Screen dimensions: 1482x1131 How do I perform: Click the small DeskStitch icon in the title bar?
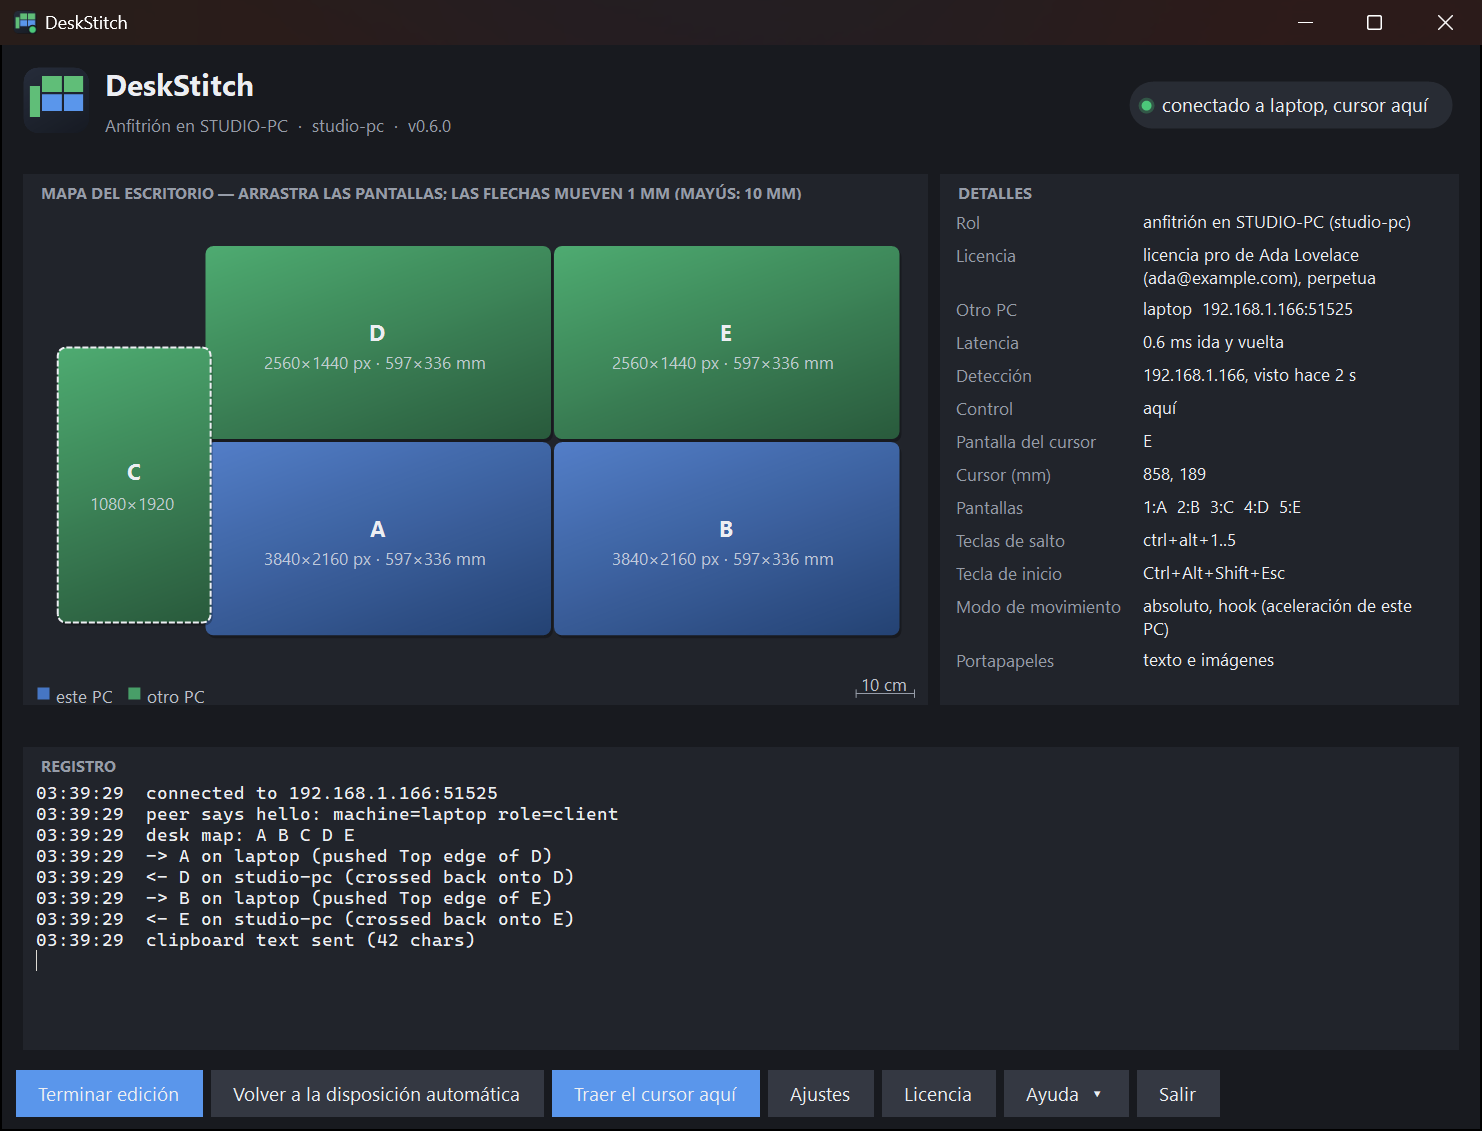pos(25,22)
